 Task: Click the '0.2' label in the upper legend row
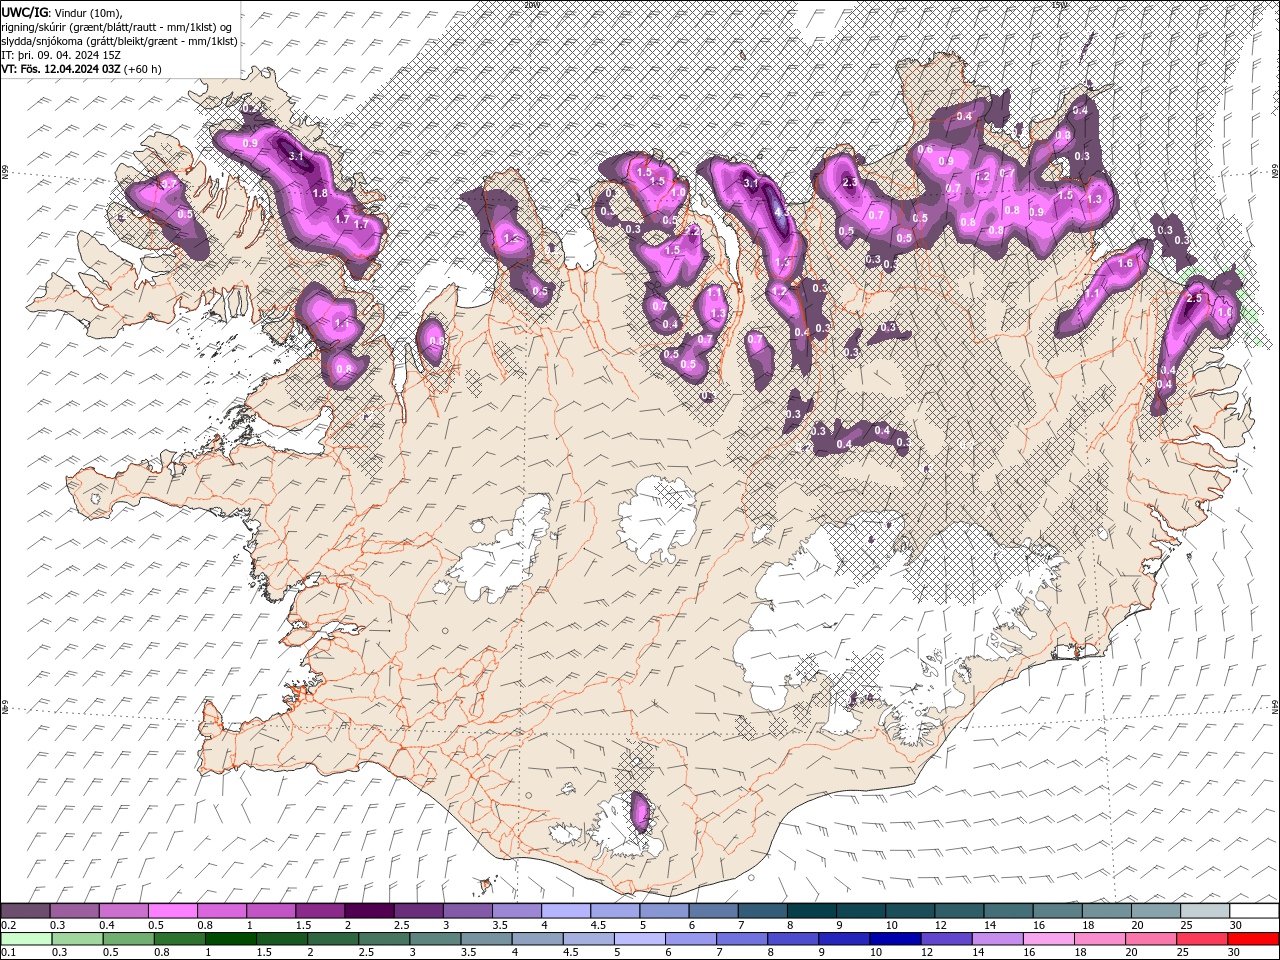(8, 925)
